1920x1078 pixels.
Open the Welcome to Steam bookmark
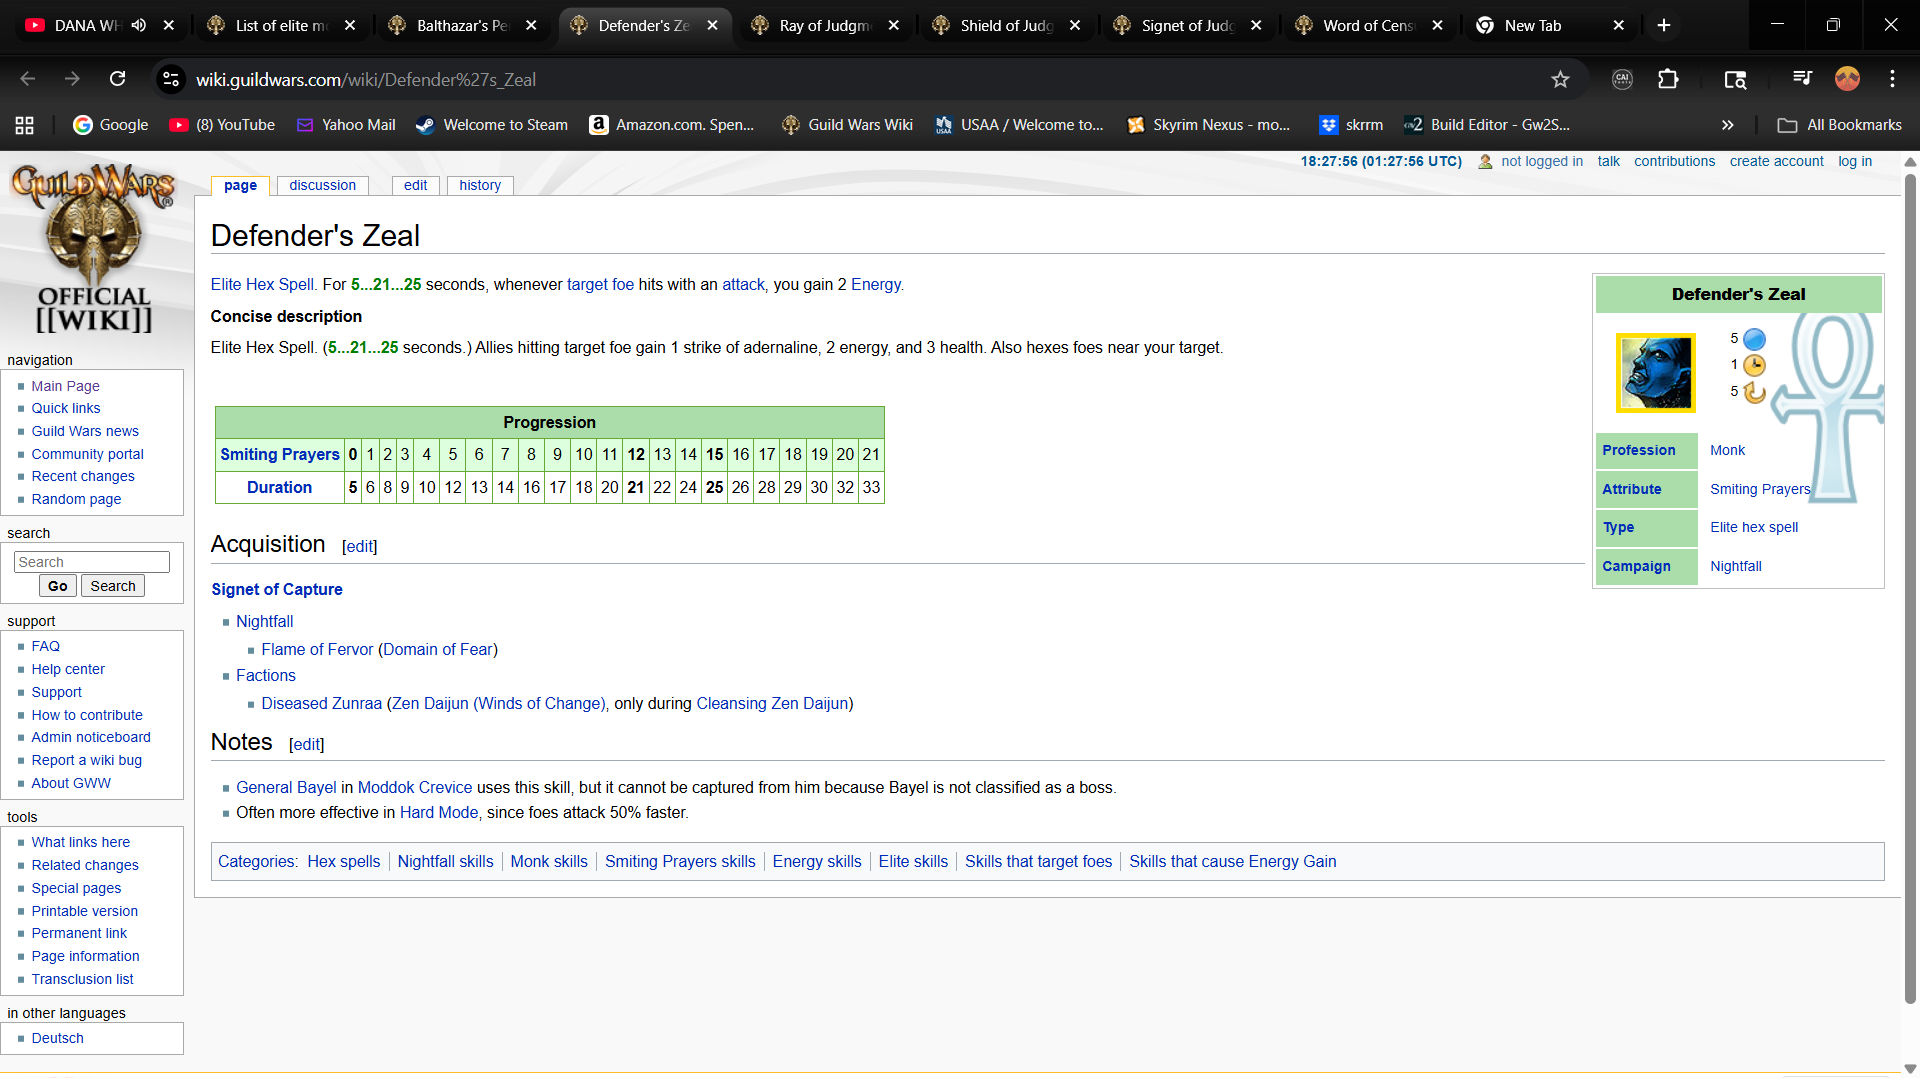pyautogui.click(x=492, y=125)
